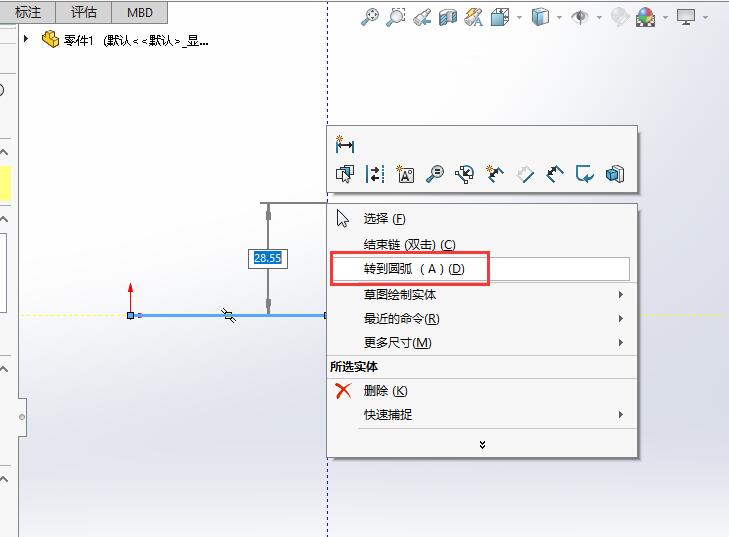Choose 转到圆弧 (A)(D) menu entry

point(480,269)
